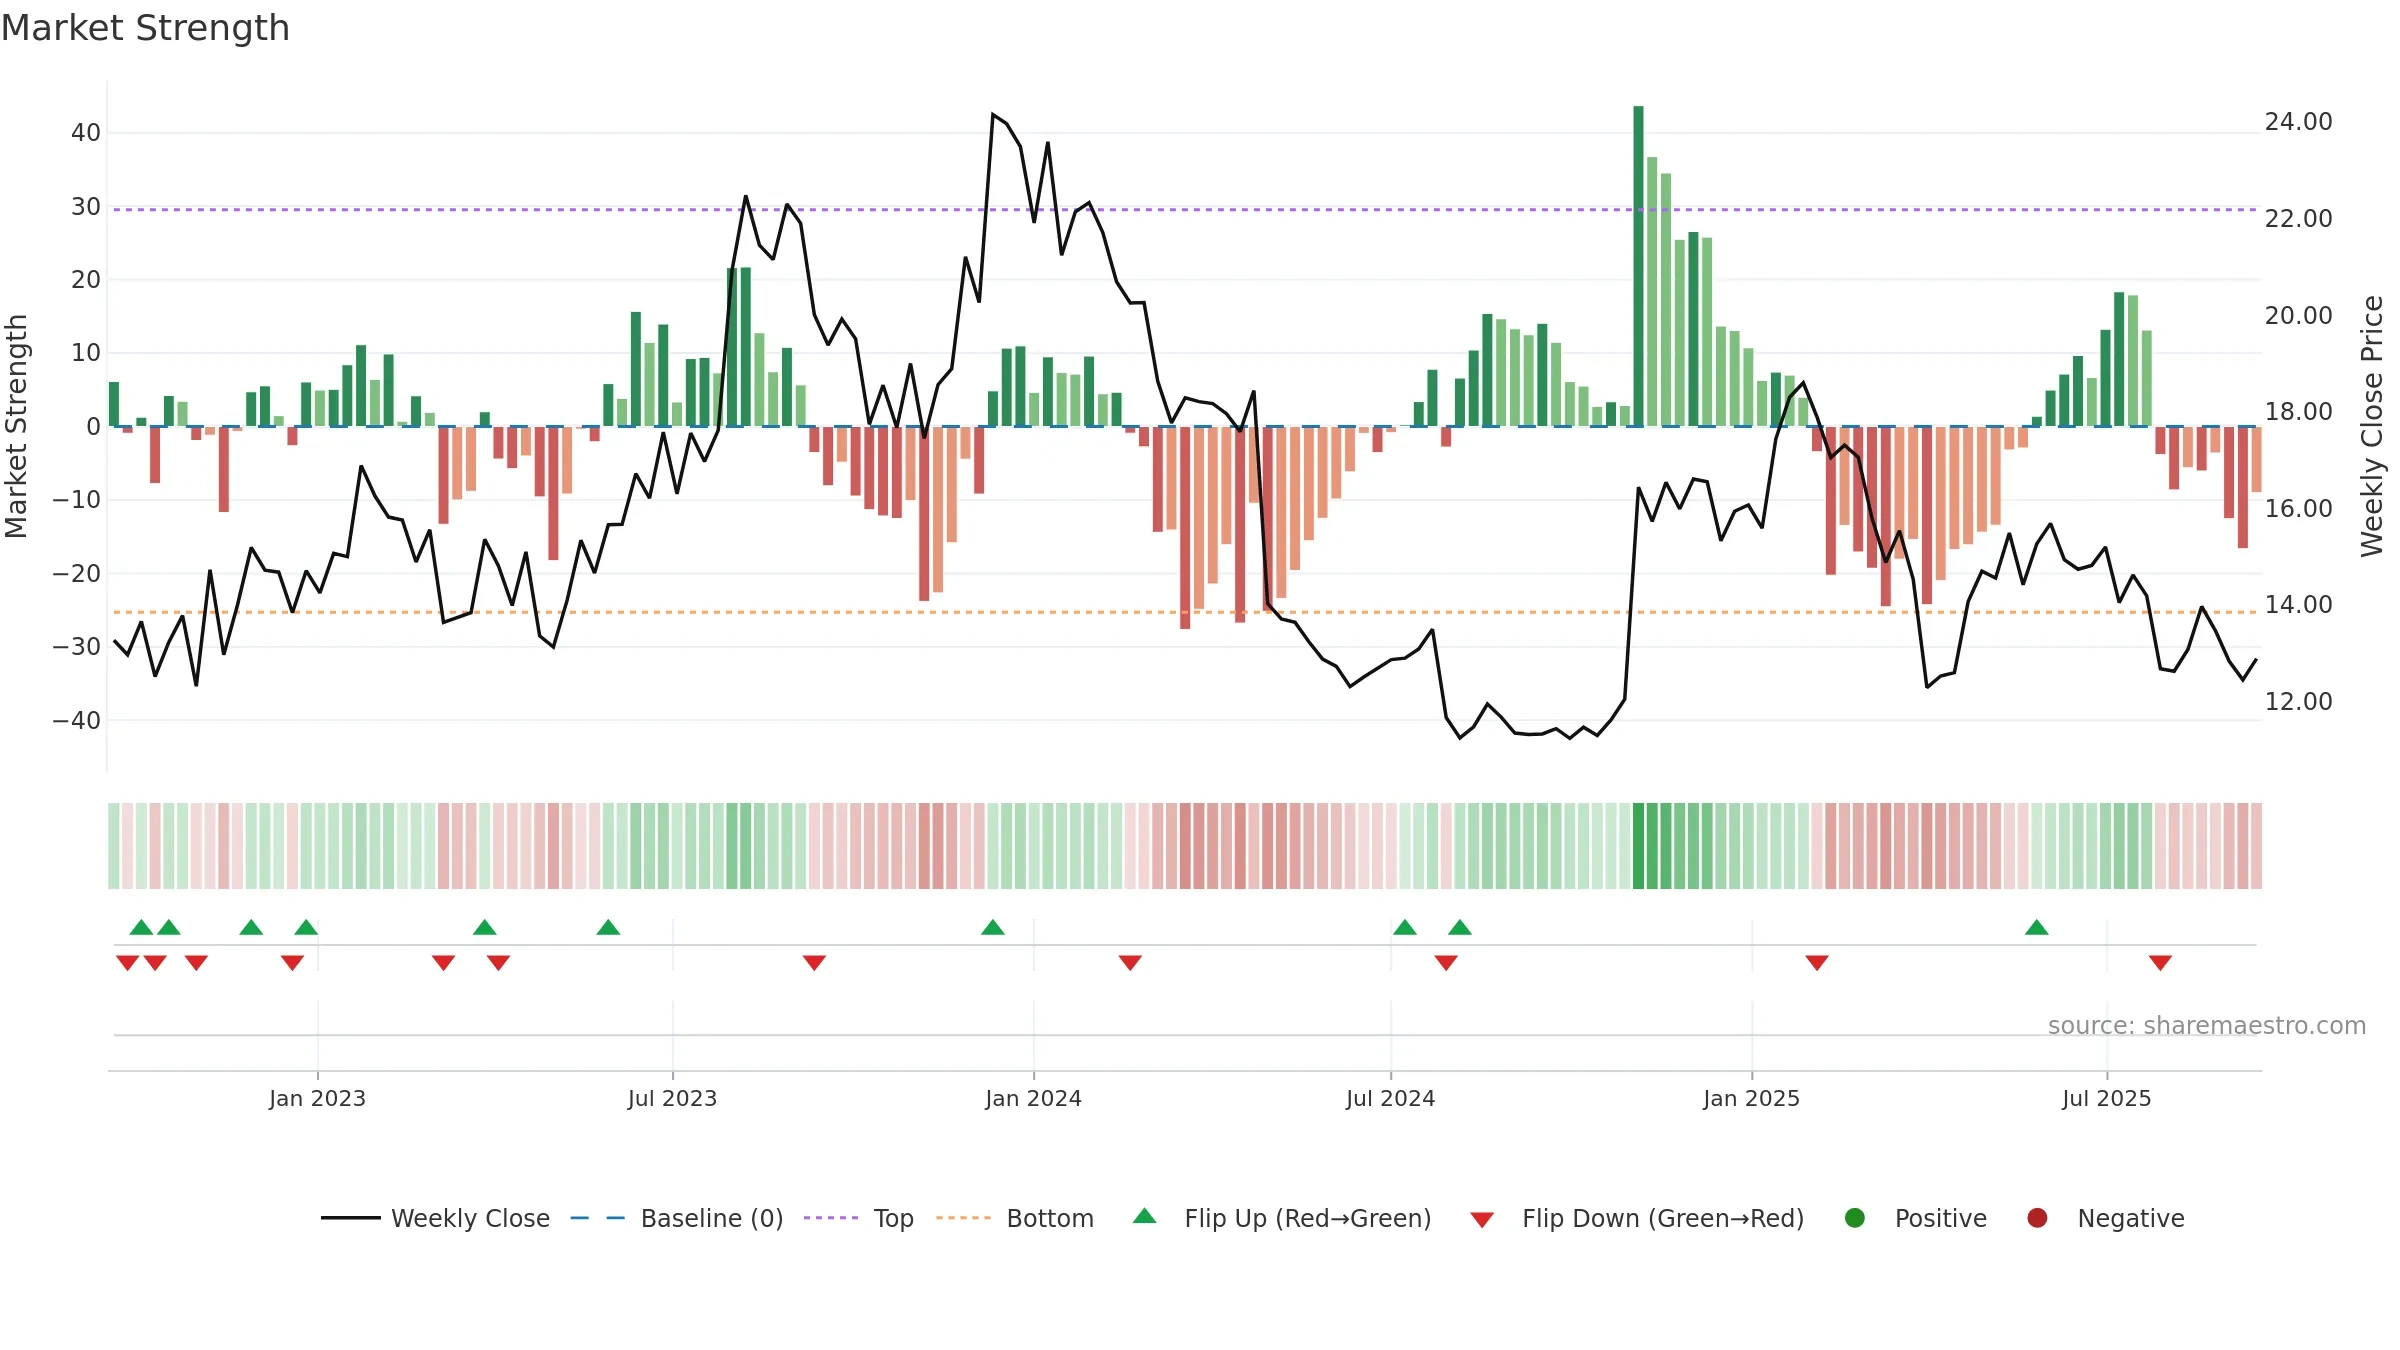This screenshot has height=1350, width=2400.
Task: Click the flip down marker between Jul 2023 and Jan 2024
Action: click(x=814, y=962)
